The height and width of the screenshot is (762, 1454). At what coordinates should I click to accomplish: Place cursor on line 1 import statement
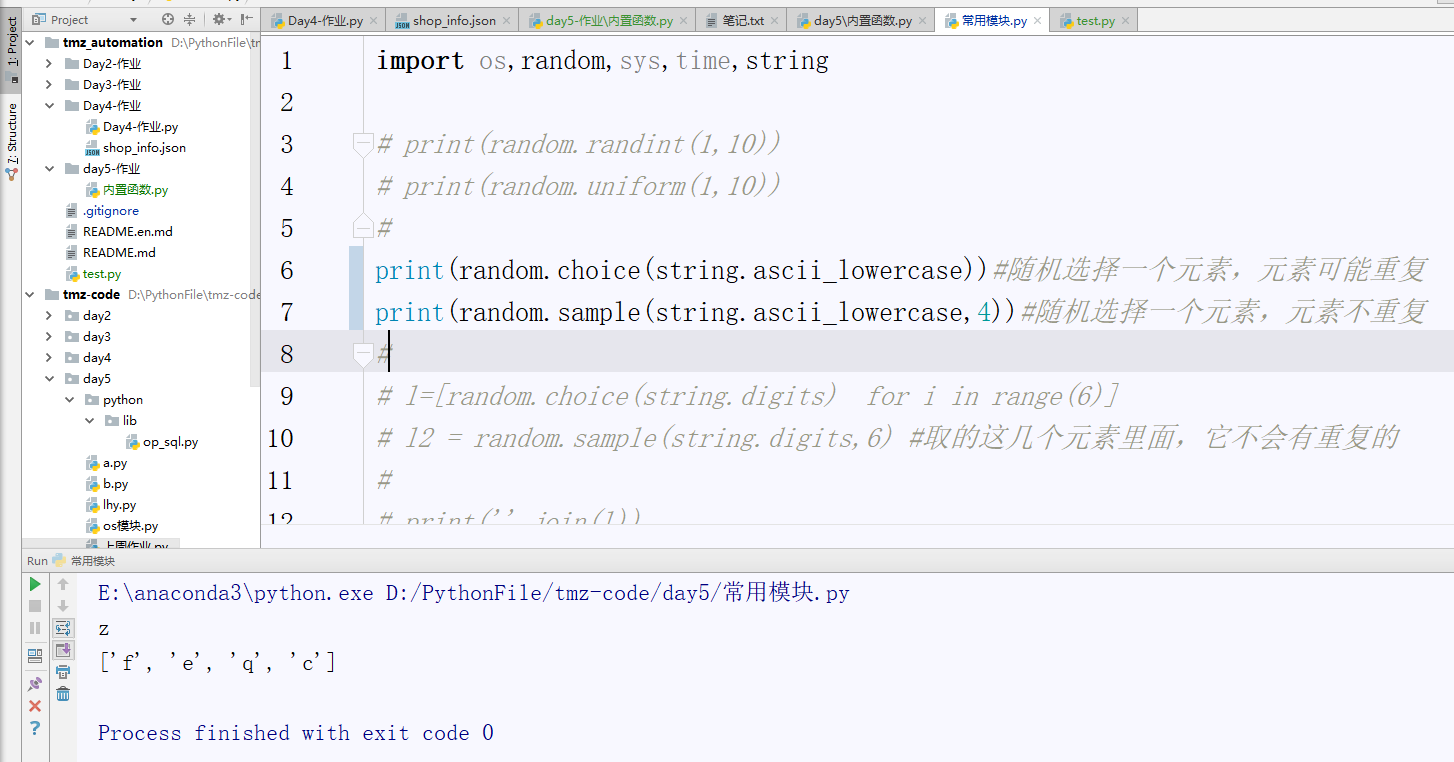click(x=602, y=61)
